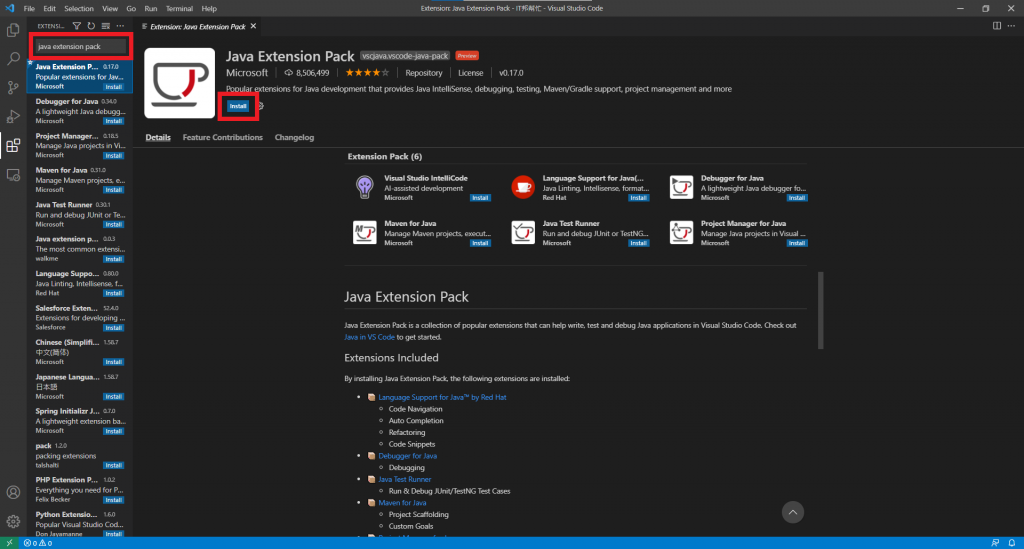Select the Extensions view icon
The height and width of the screenshot is (549, 1024).
pyautogui.click(x=13, y=146)
